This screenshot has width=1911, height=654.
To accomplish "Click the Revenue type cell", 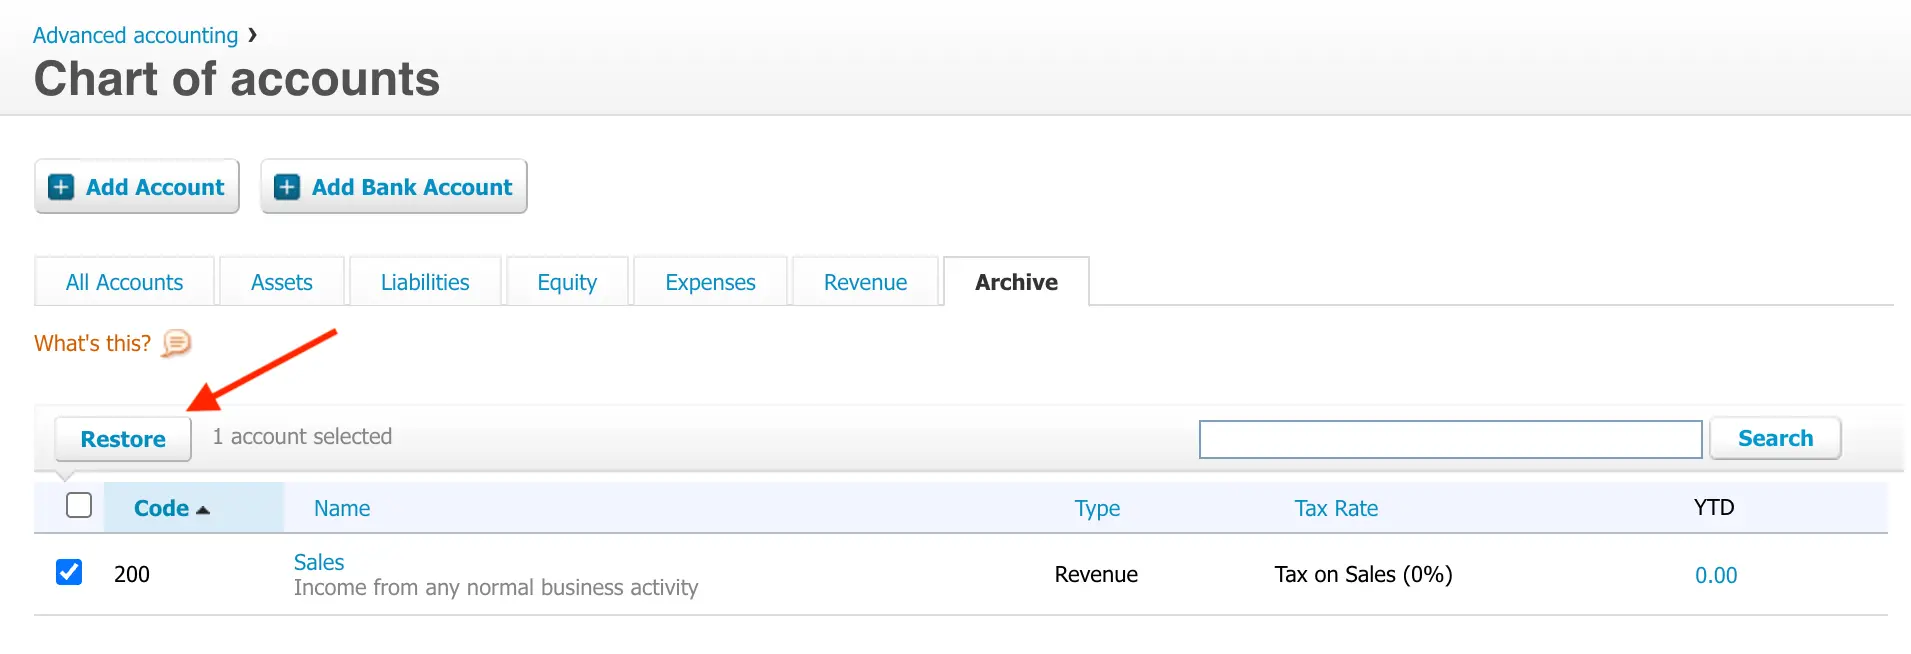I will [1096, 574].
